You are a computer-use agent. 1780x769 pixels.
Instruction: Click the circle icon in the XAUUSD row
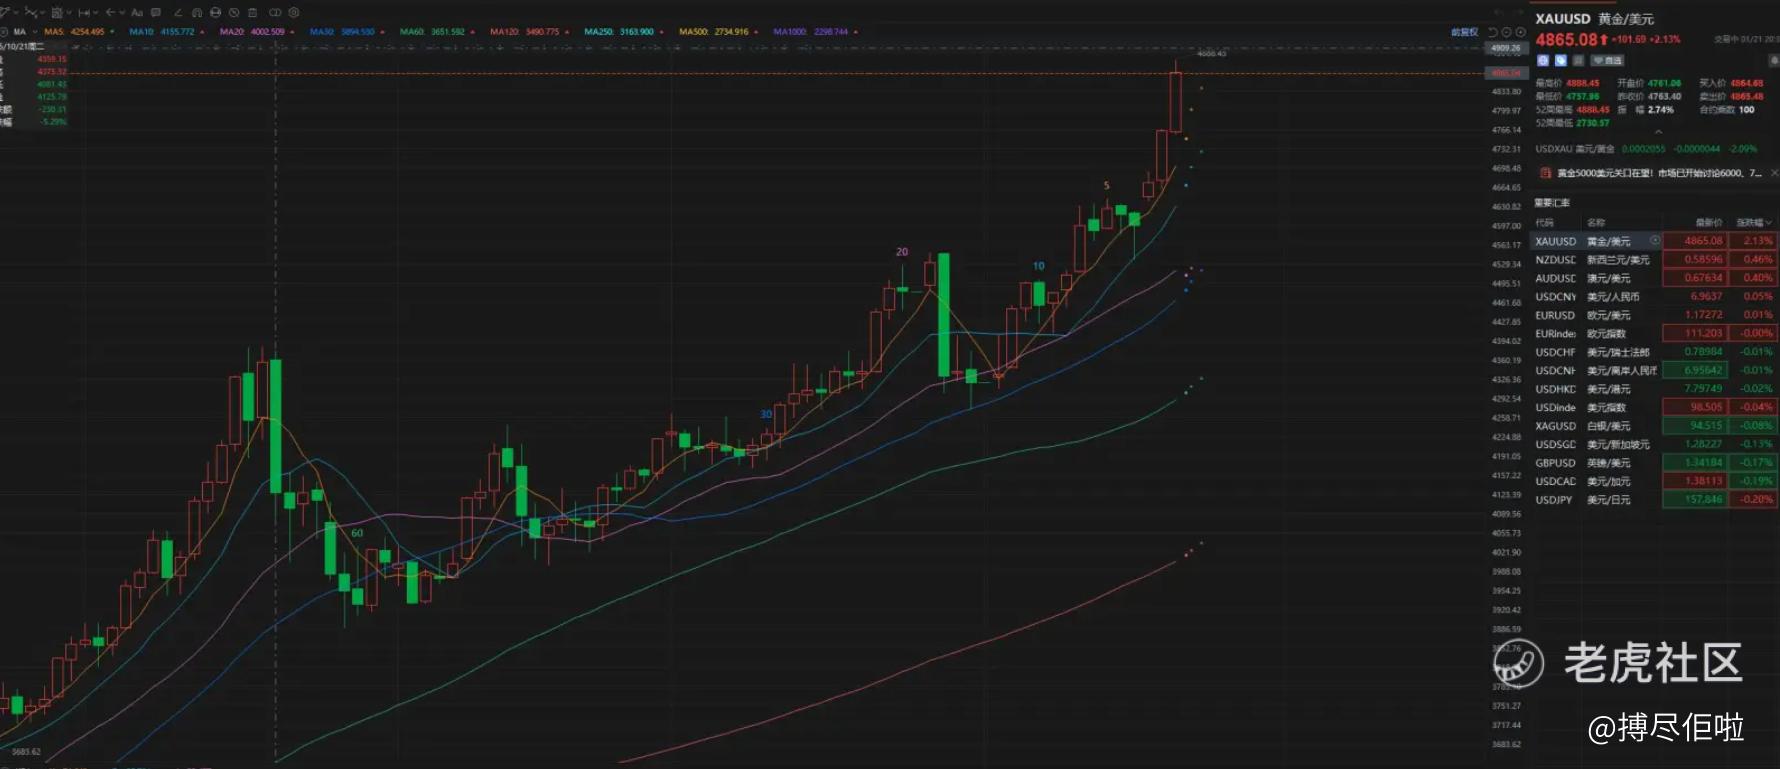pos(1655,240)
